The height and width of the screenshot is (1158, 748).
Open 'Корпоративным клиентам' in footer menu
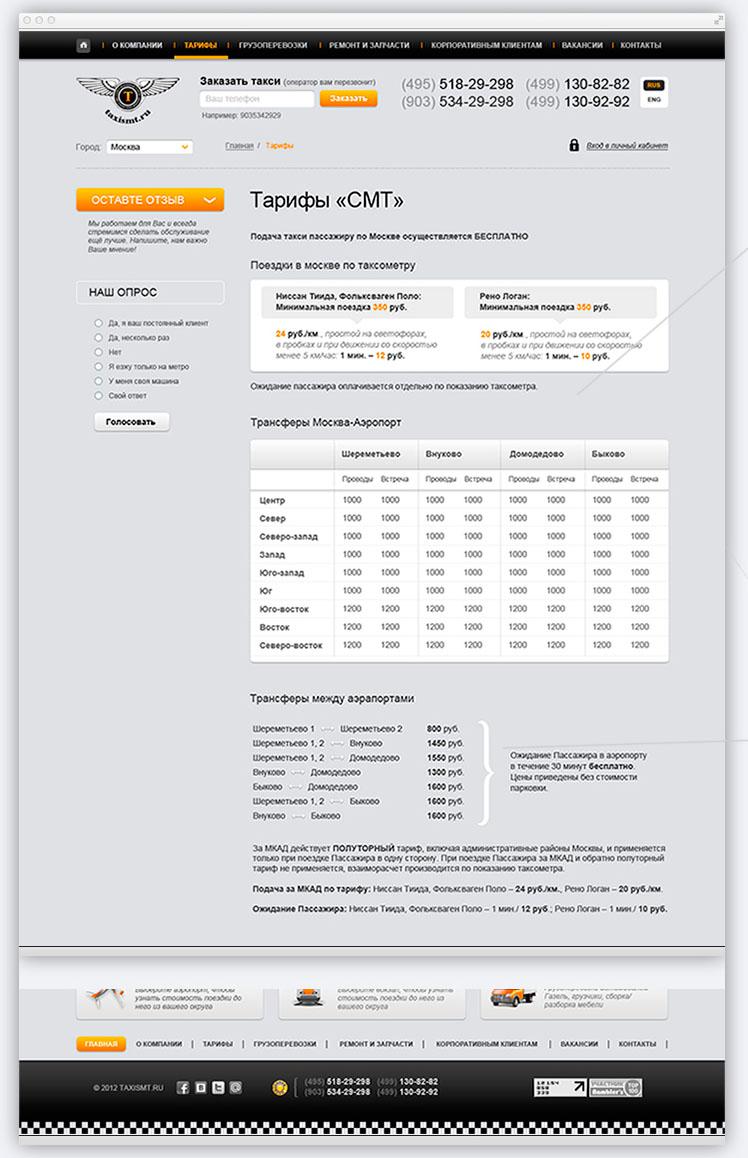pos(487,1044)
